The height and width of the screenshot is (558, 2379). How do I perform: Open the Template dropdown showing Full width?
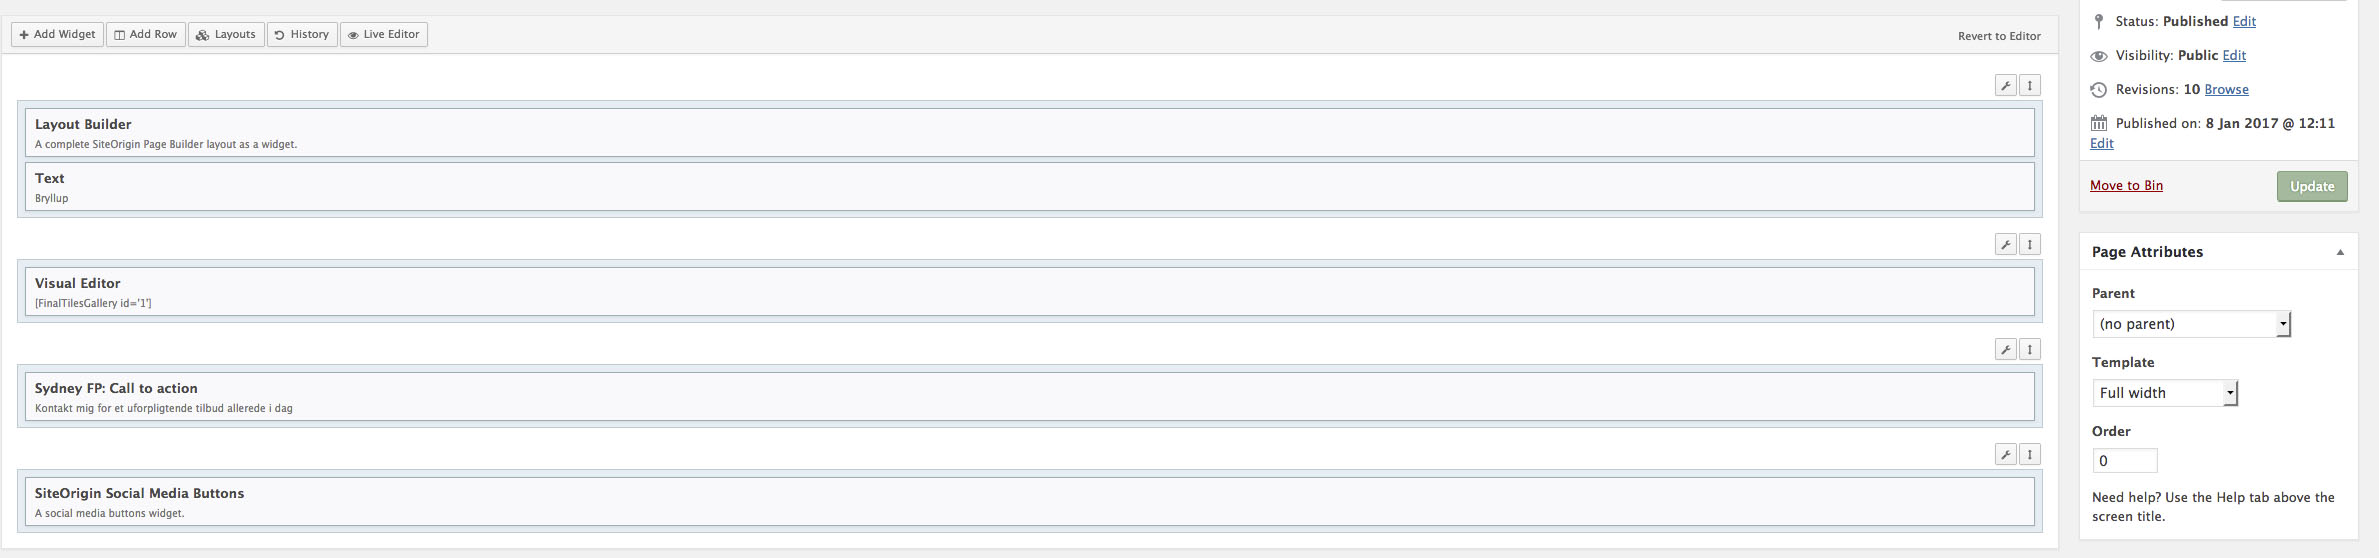(x=2165, y=393)
